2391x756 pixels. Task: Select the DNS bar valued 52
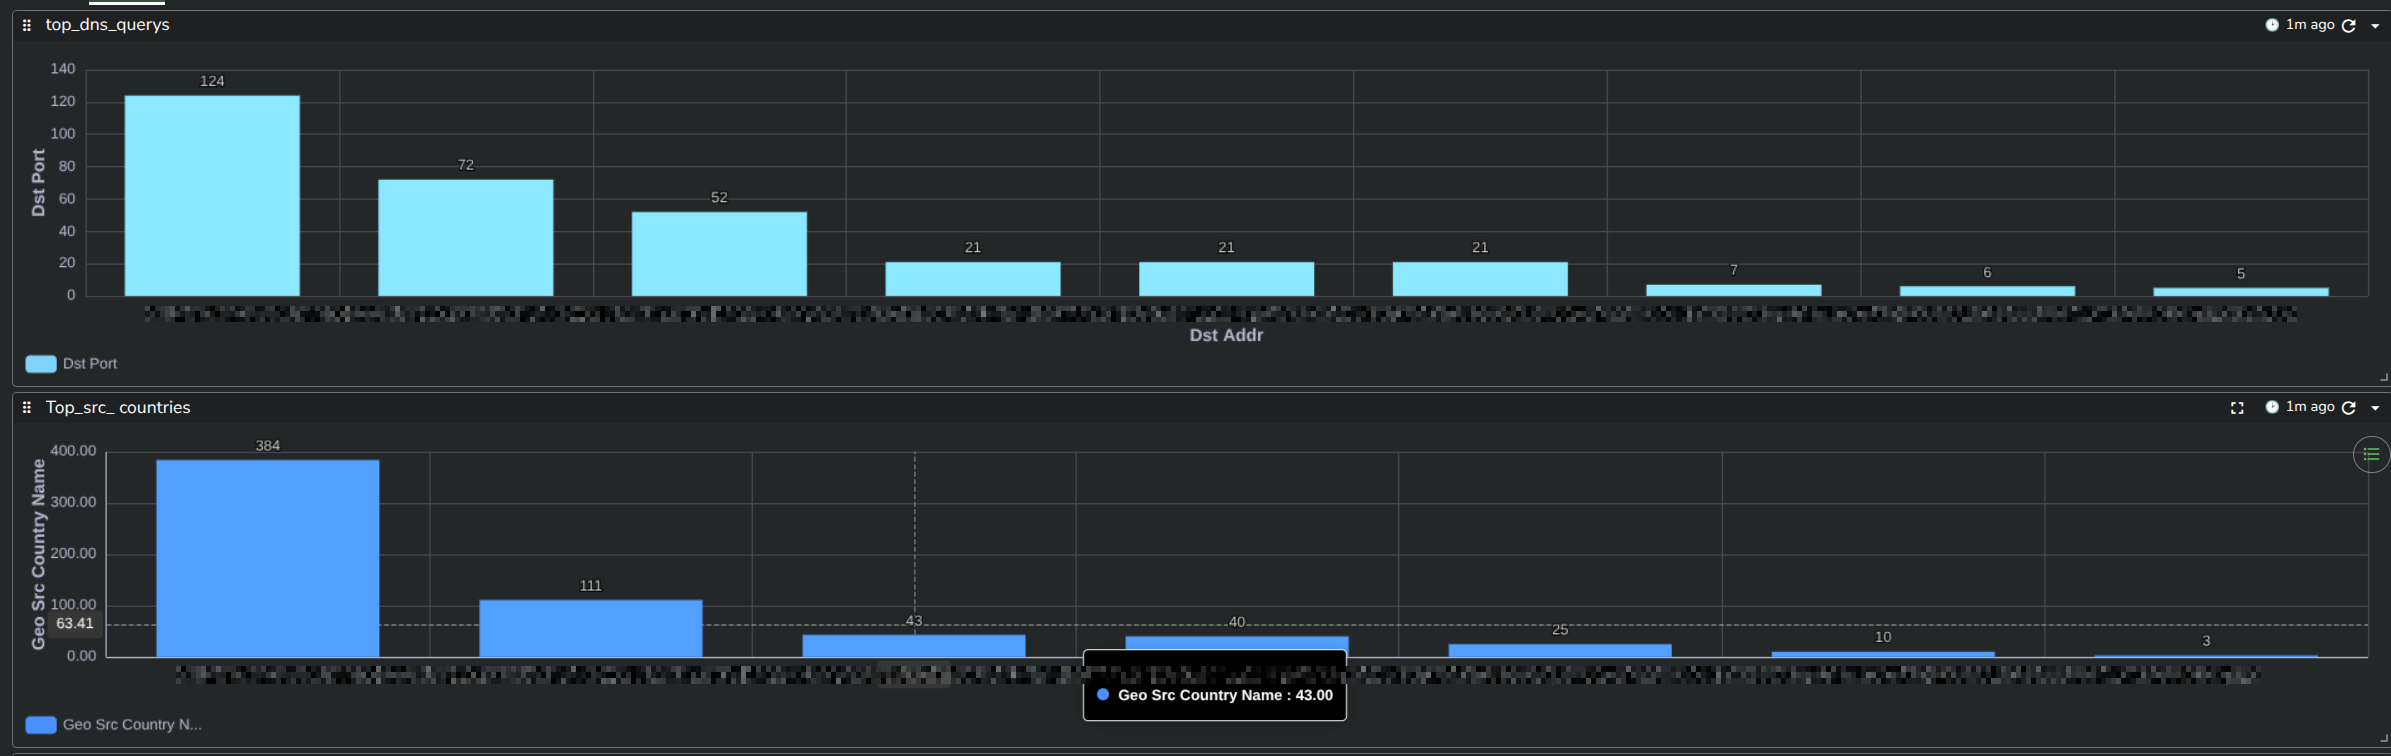click(x=719, y=254)
